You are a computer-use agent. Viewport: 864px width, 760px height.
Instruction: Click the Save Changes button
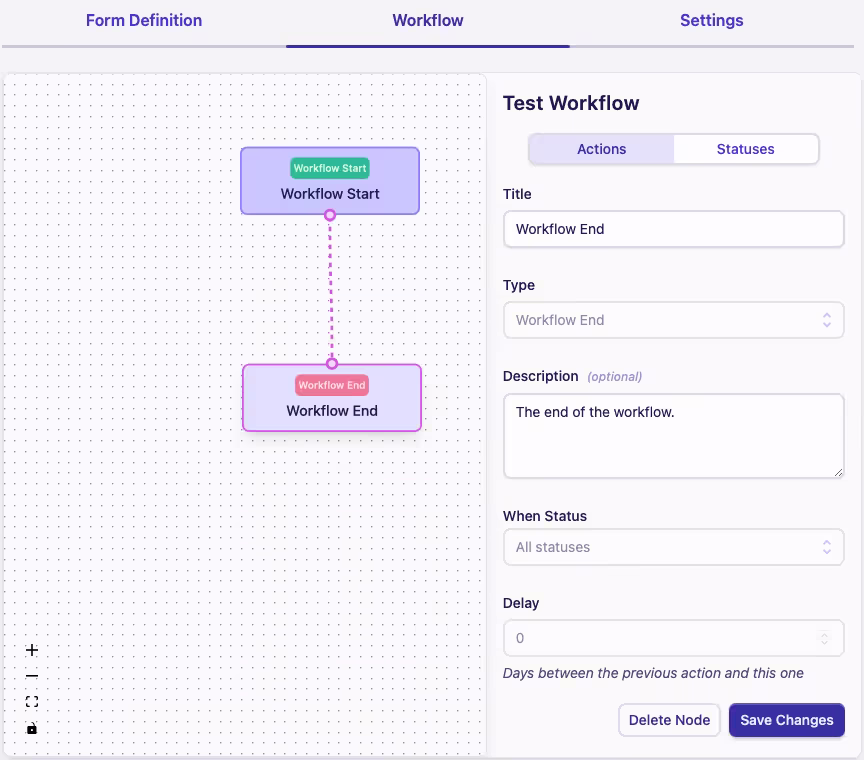(x=786, y=720)
